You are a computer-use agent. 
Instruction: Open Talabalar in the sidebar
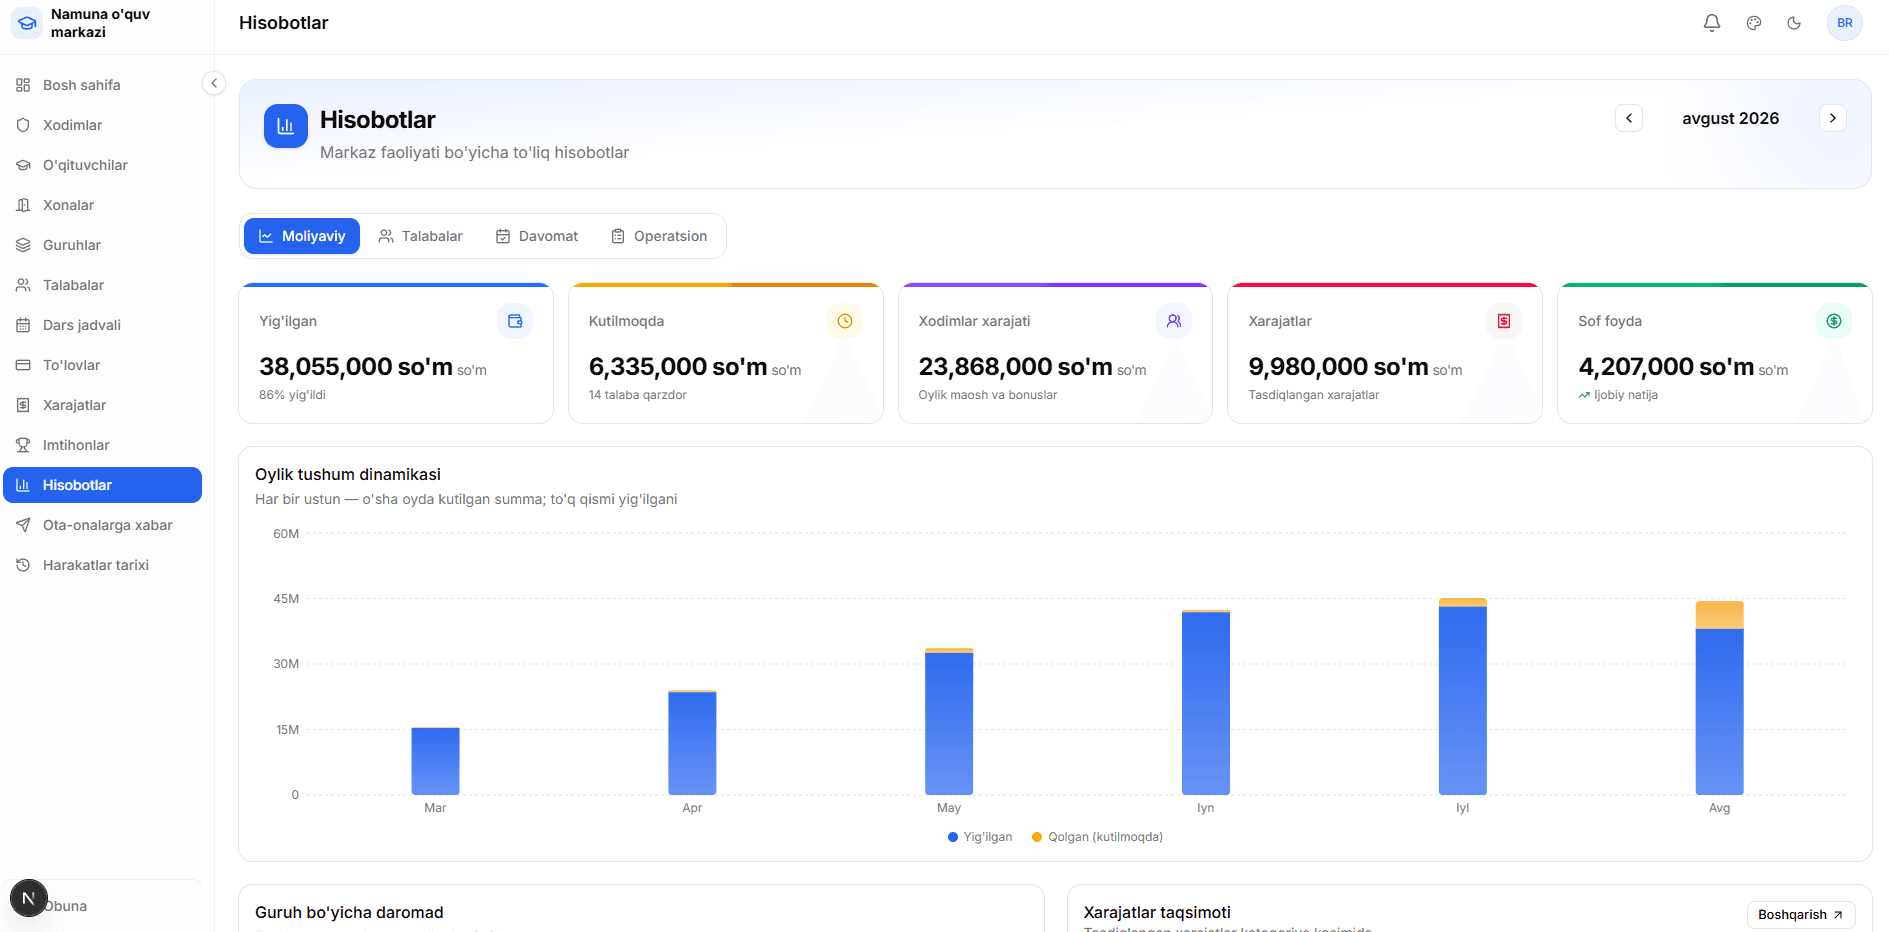pyautogui.click(x=103, y=285)
